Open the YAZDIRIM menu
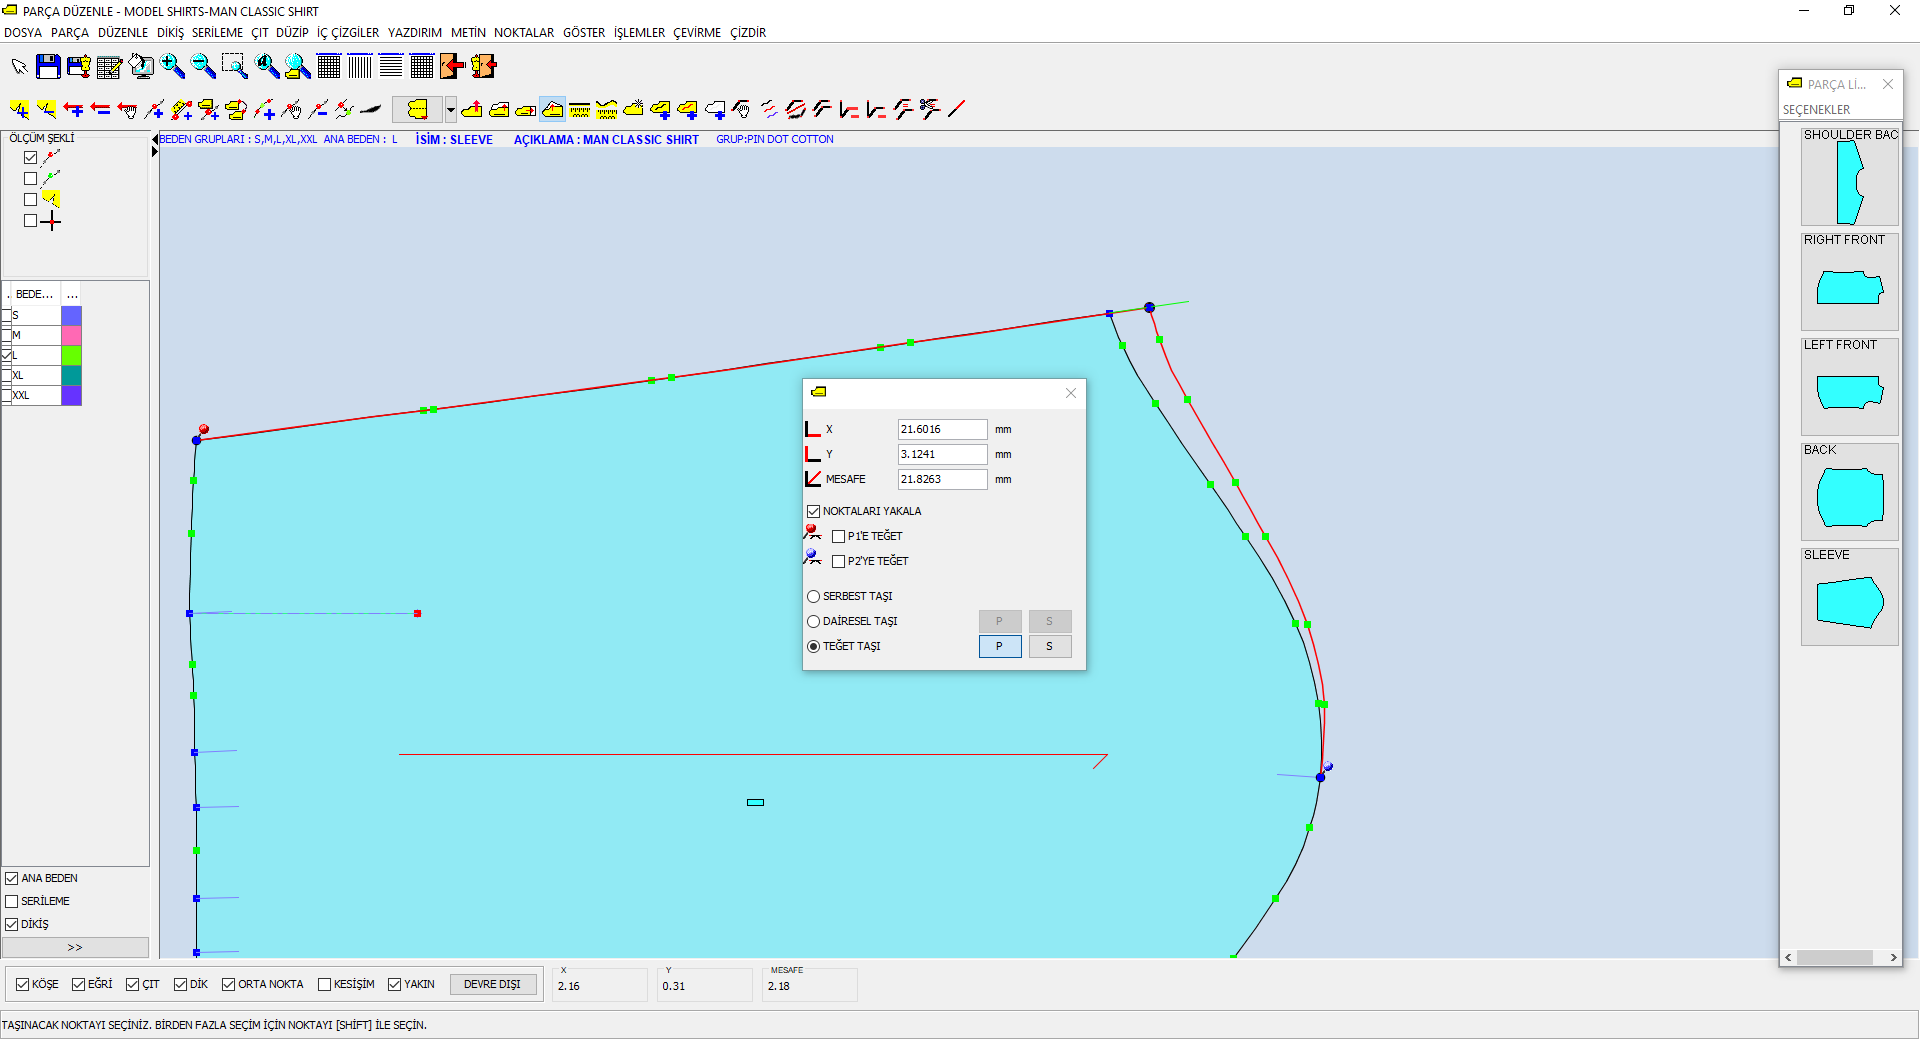This screenshot has width=1920, height=1040. click(x=414, y=33)
